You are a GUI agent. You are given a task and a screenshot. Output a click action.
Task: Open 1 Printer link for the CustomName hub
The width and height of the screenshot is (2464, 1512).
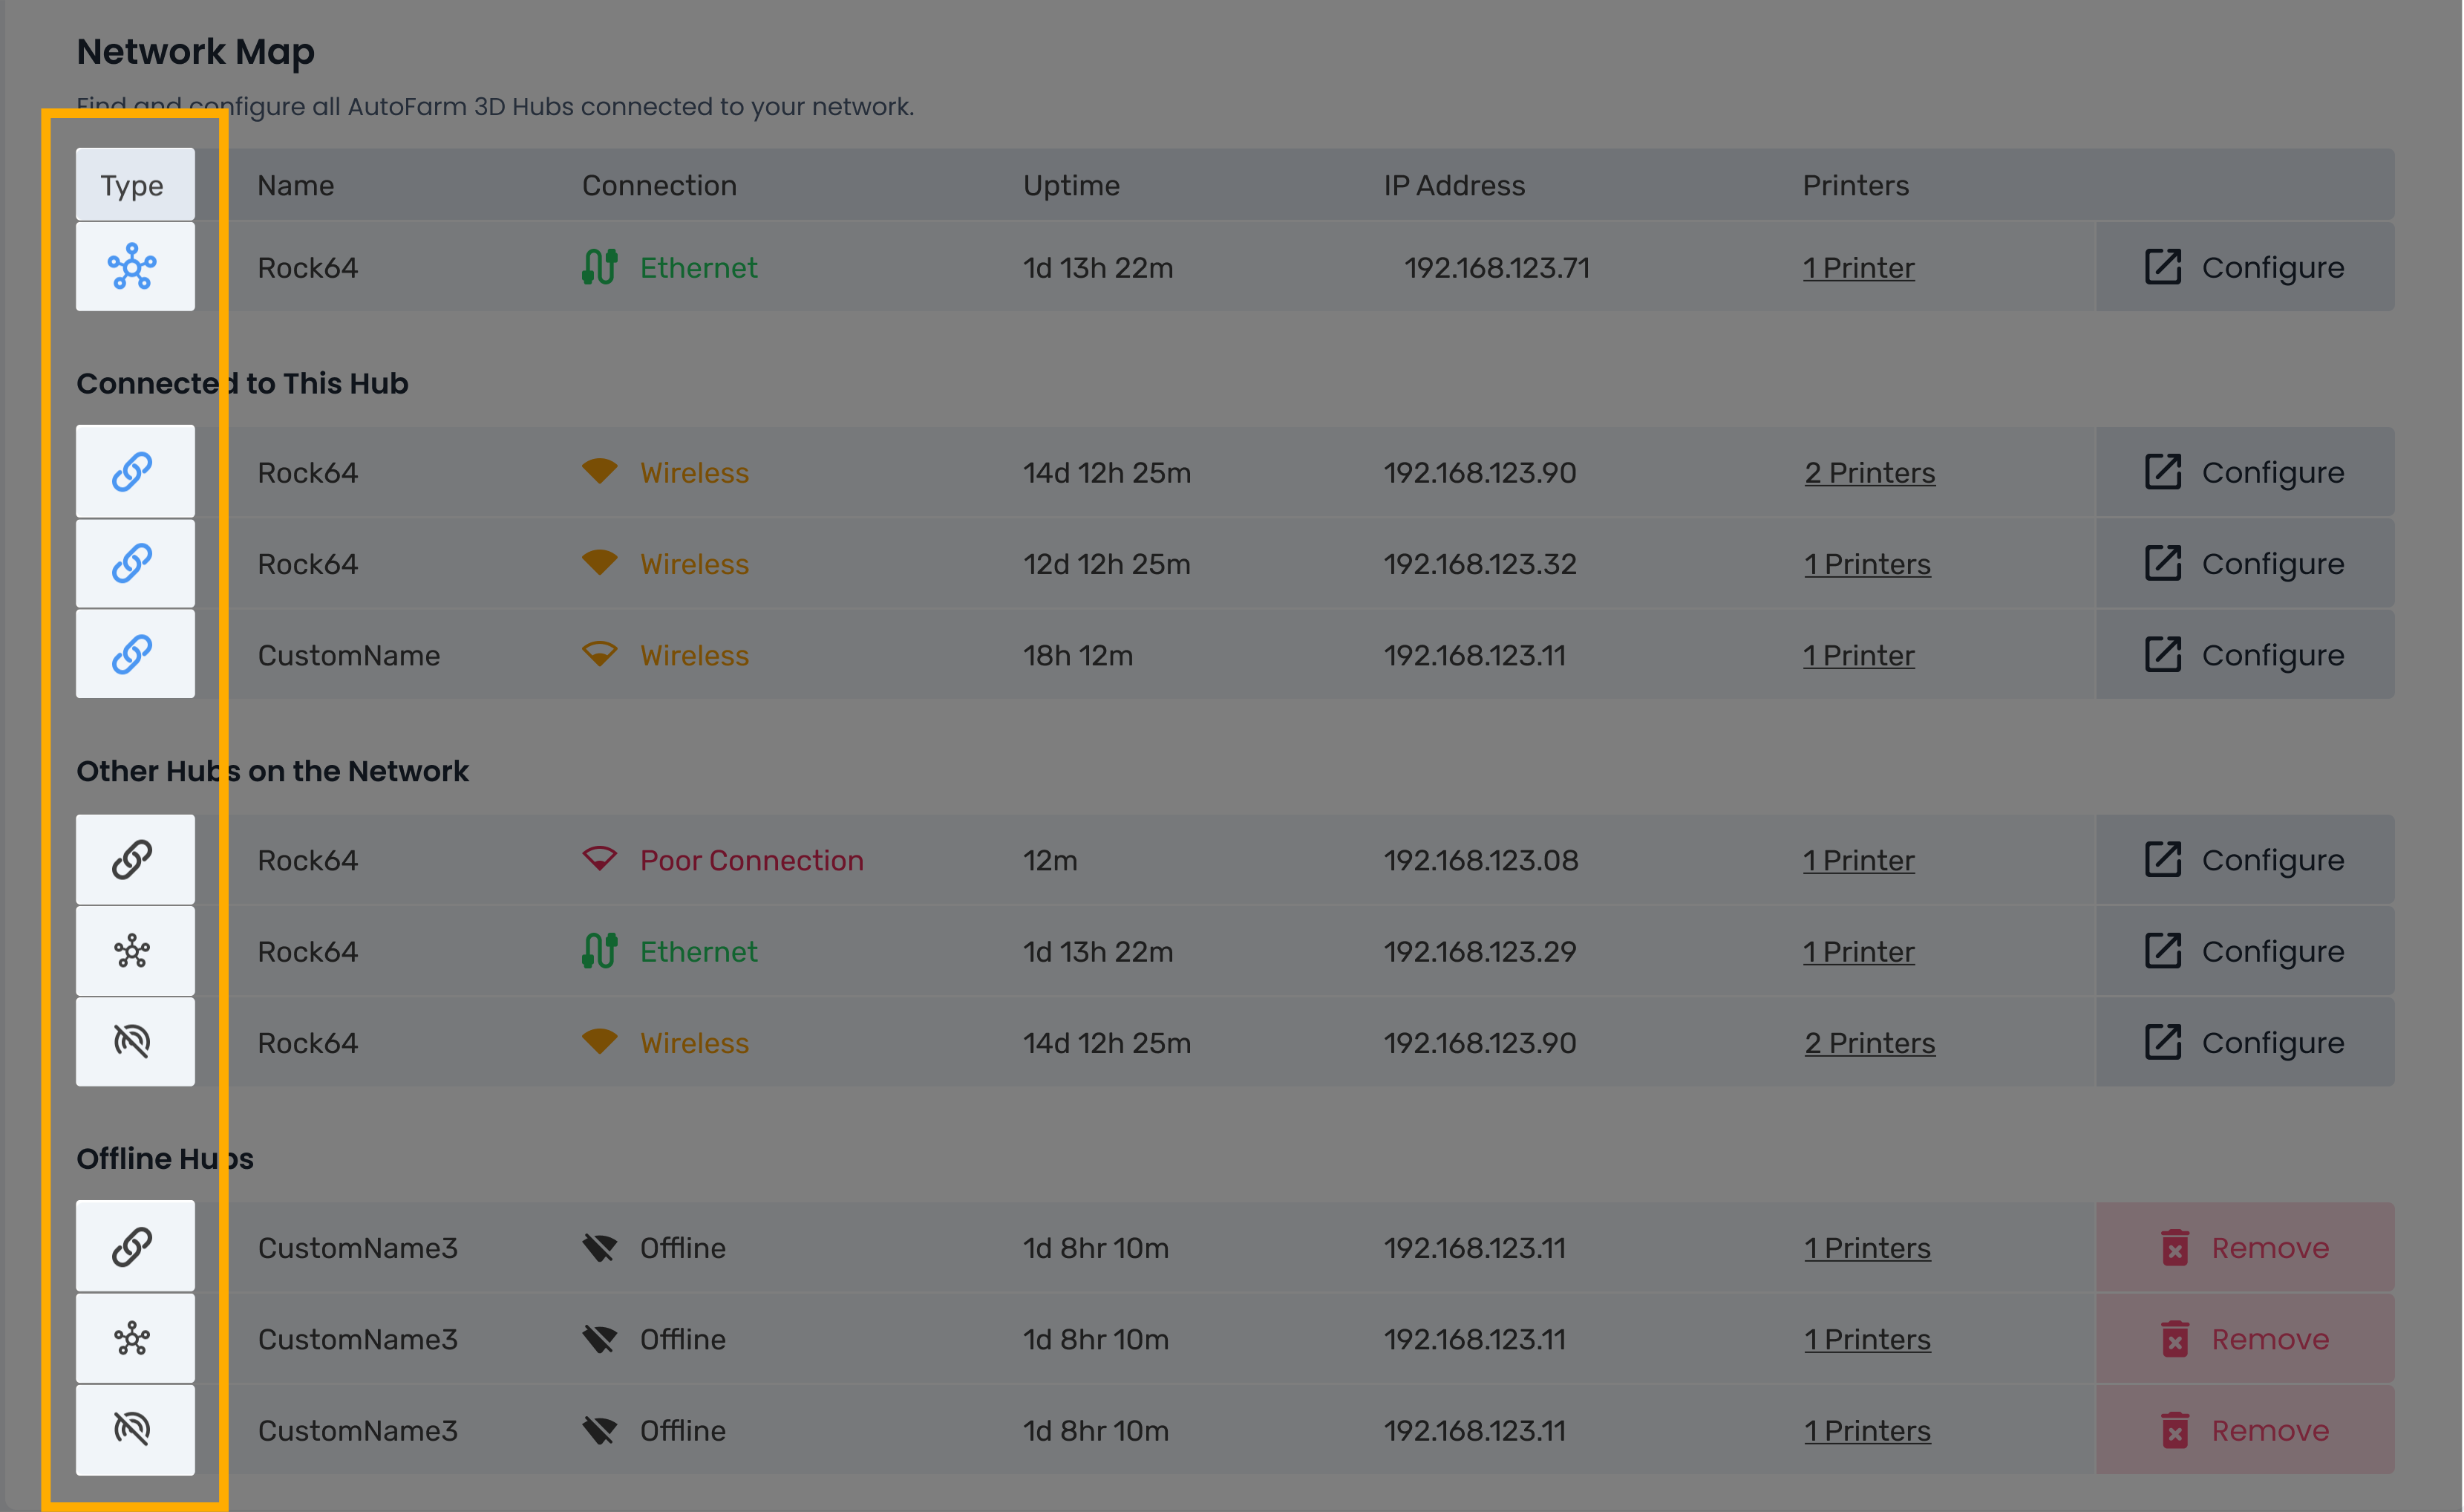pos(1858,655)
